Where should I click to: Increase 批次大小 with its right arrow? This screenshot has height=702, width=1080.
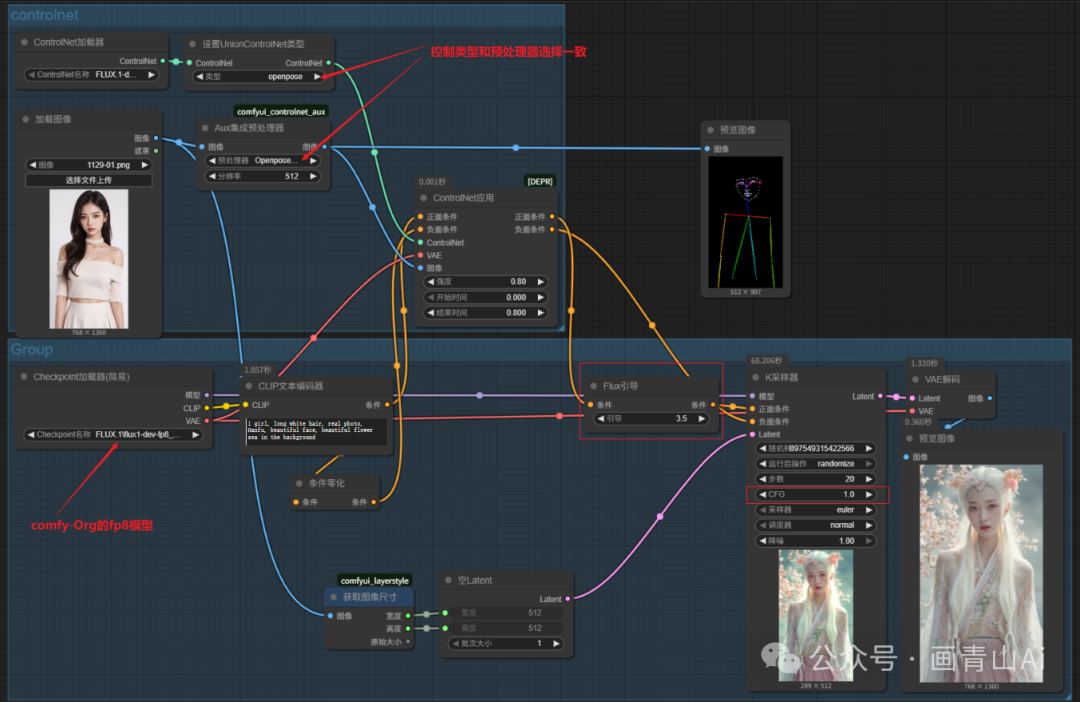click(x=555, y=643)
